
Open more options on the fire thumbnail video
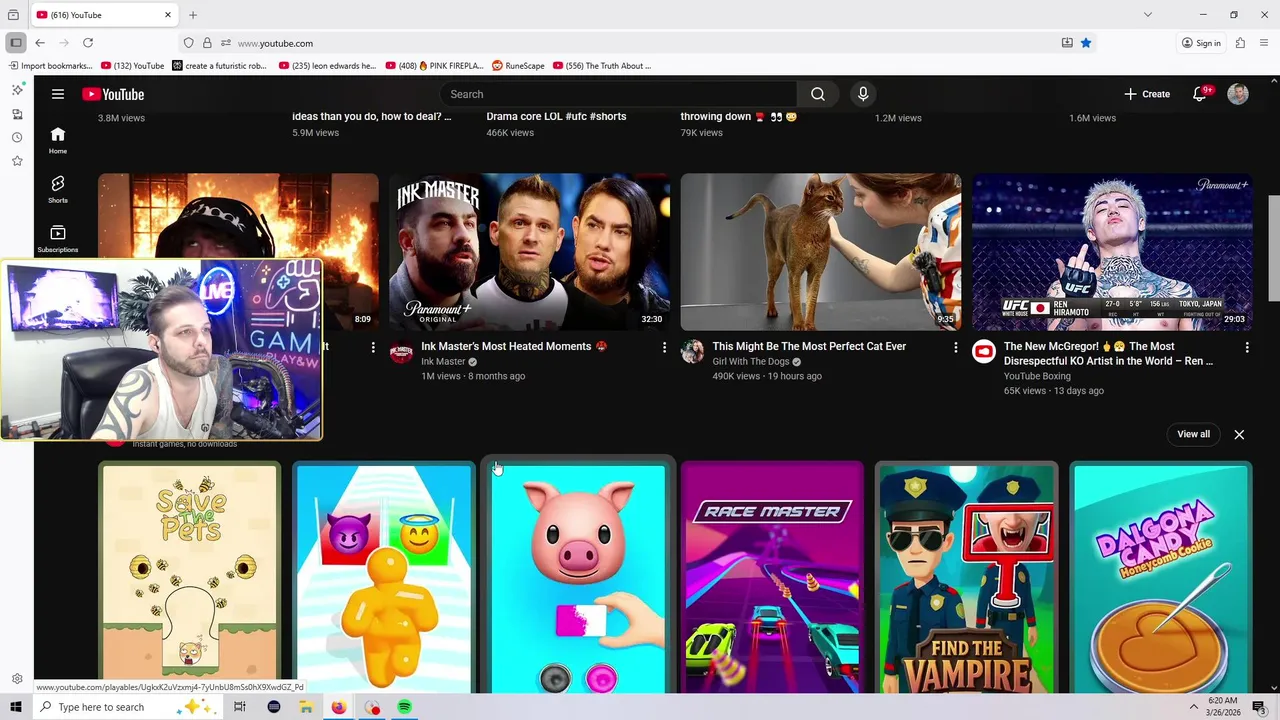click(373, 347)
